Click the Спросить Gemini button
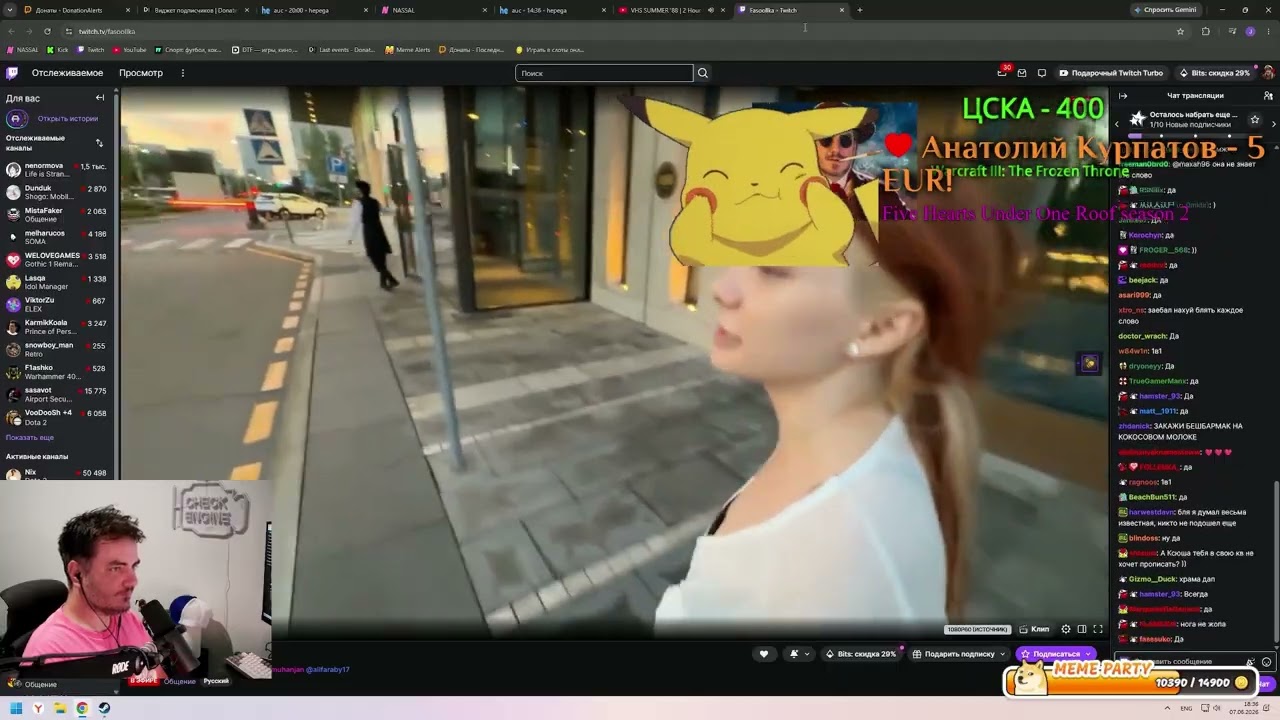The image size is (1280, 720). click(x=1164, y=10)
